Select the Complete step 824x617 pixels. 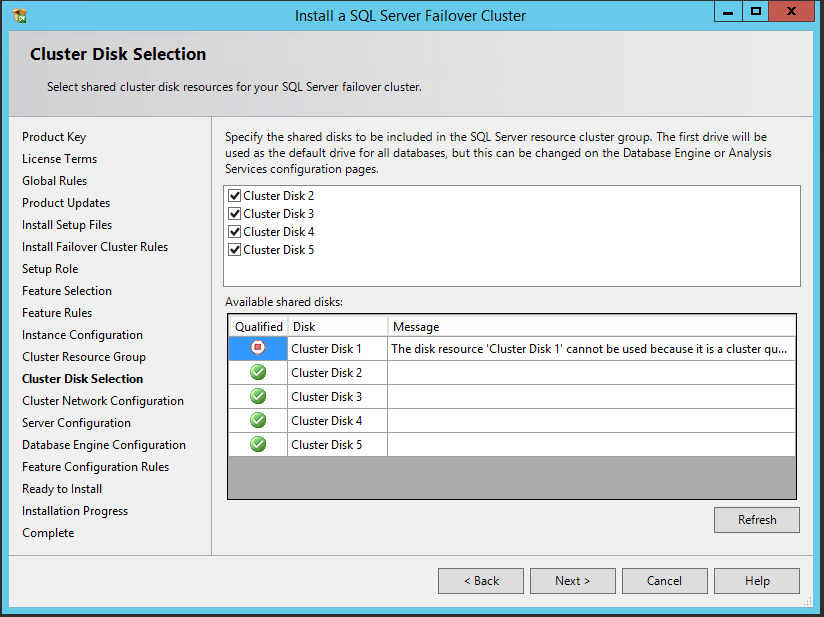click(x=48, y=533)
